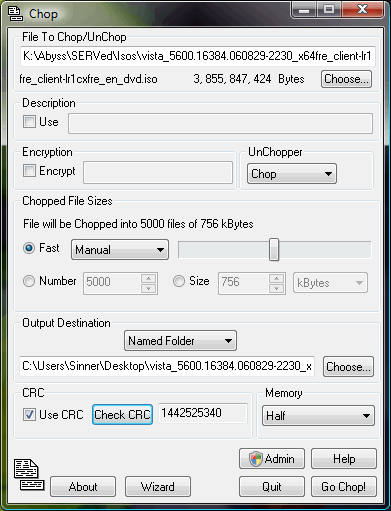
Task: Expand the Manual preset dropdown
Action: point(120,249)
